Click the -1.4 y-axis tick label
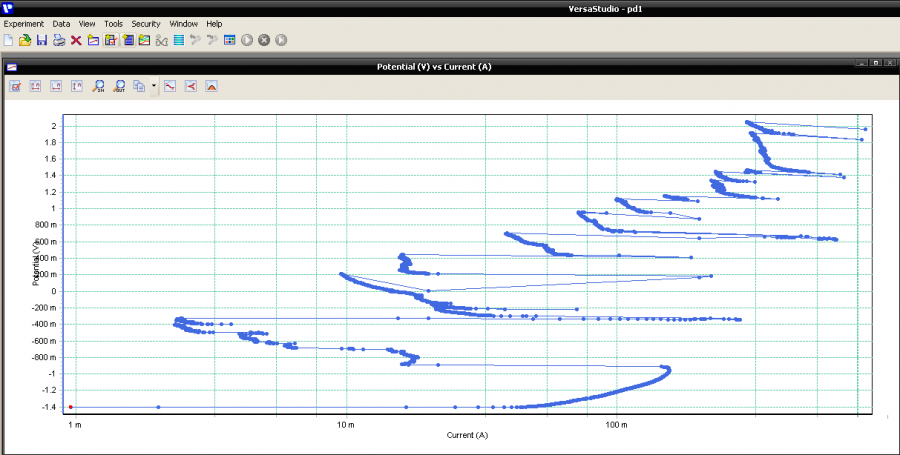The image size is (900, 455). (49, 407)
